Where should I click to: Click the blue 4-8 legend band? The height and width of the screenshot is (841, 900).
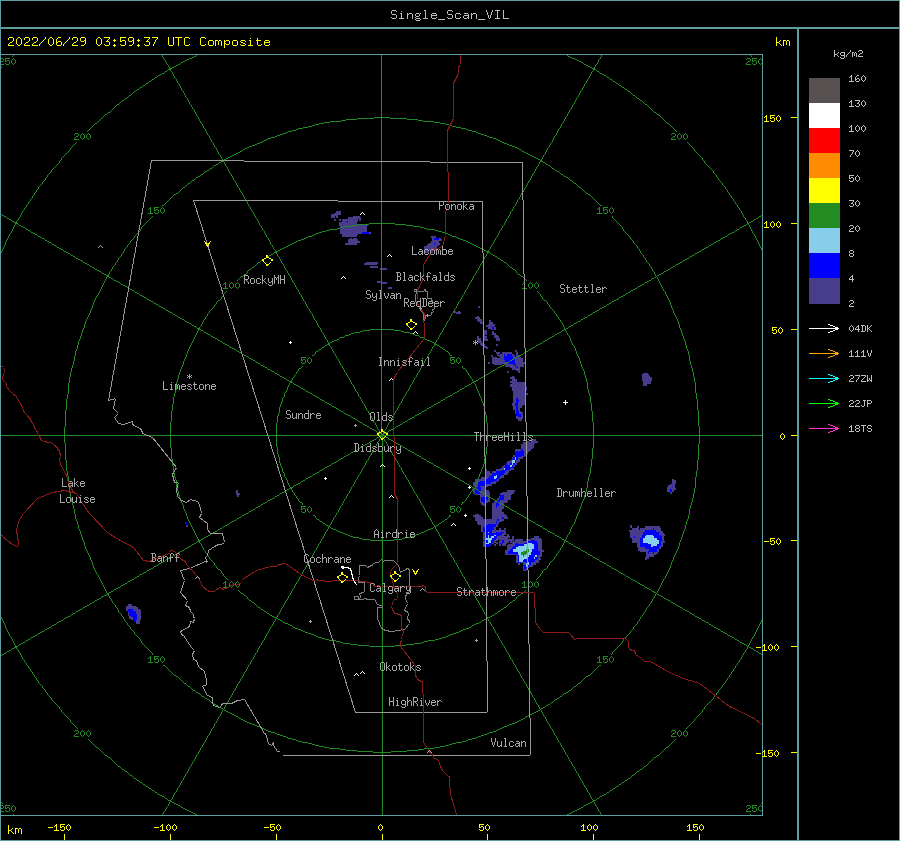click(824, 265)
